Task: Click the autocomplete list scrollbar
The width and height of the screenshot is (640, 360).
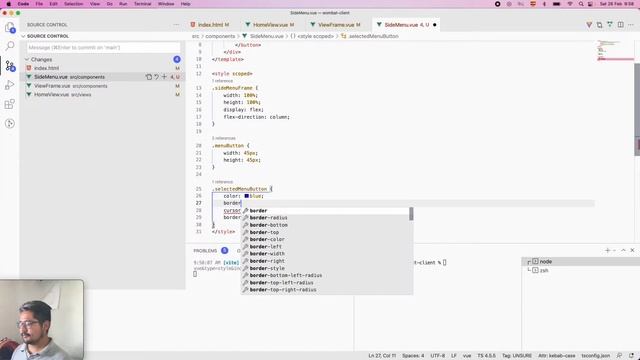Action: [x=411, y=213]
